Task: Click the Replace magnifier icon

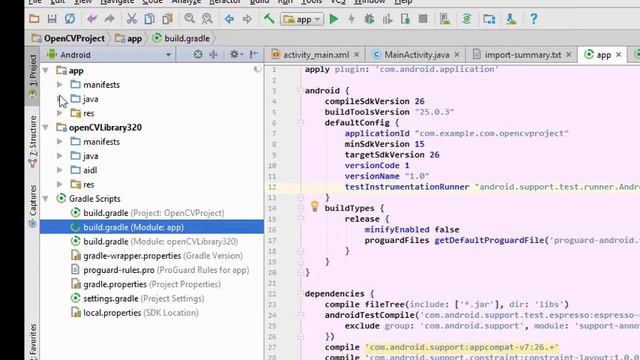Action: tap(207, 19)
